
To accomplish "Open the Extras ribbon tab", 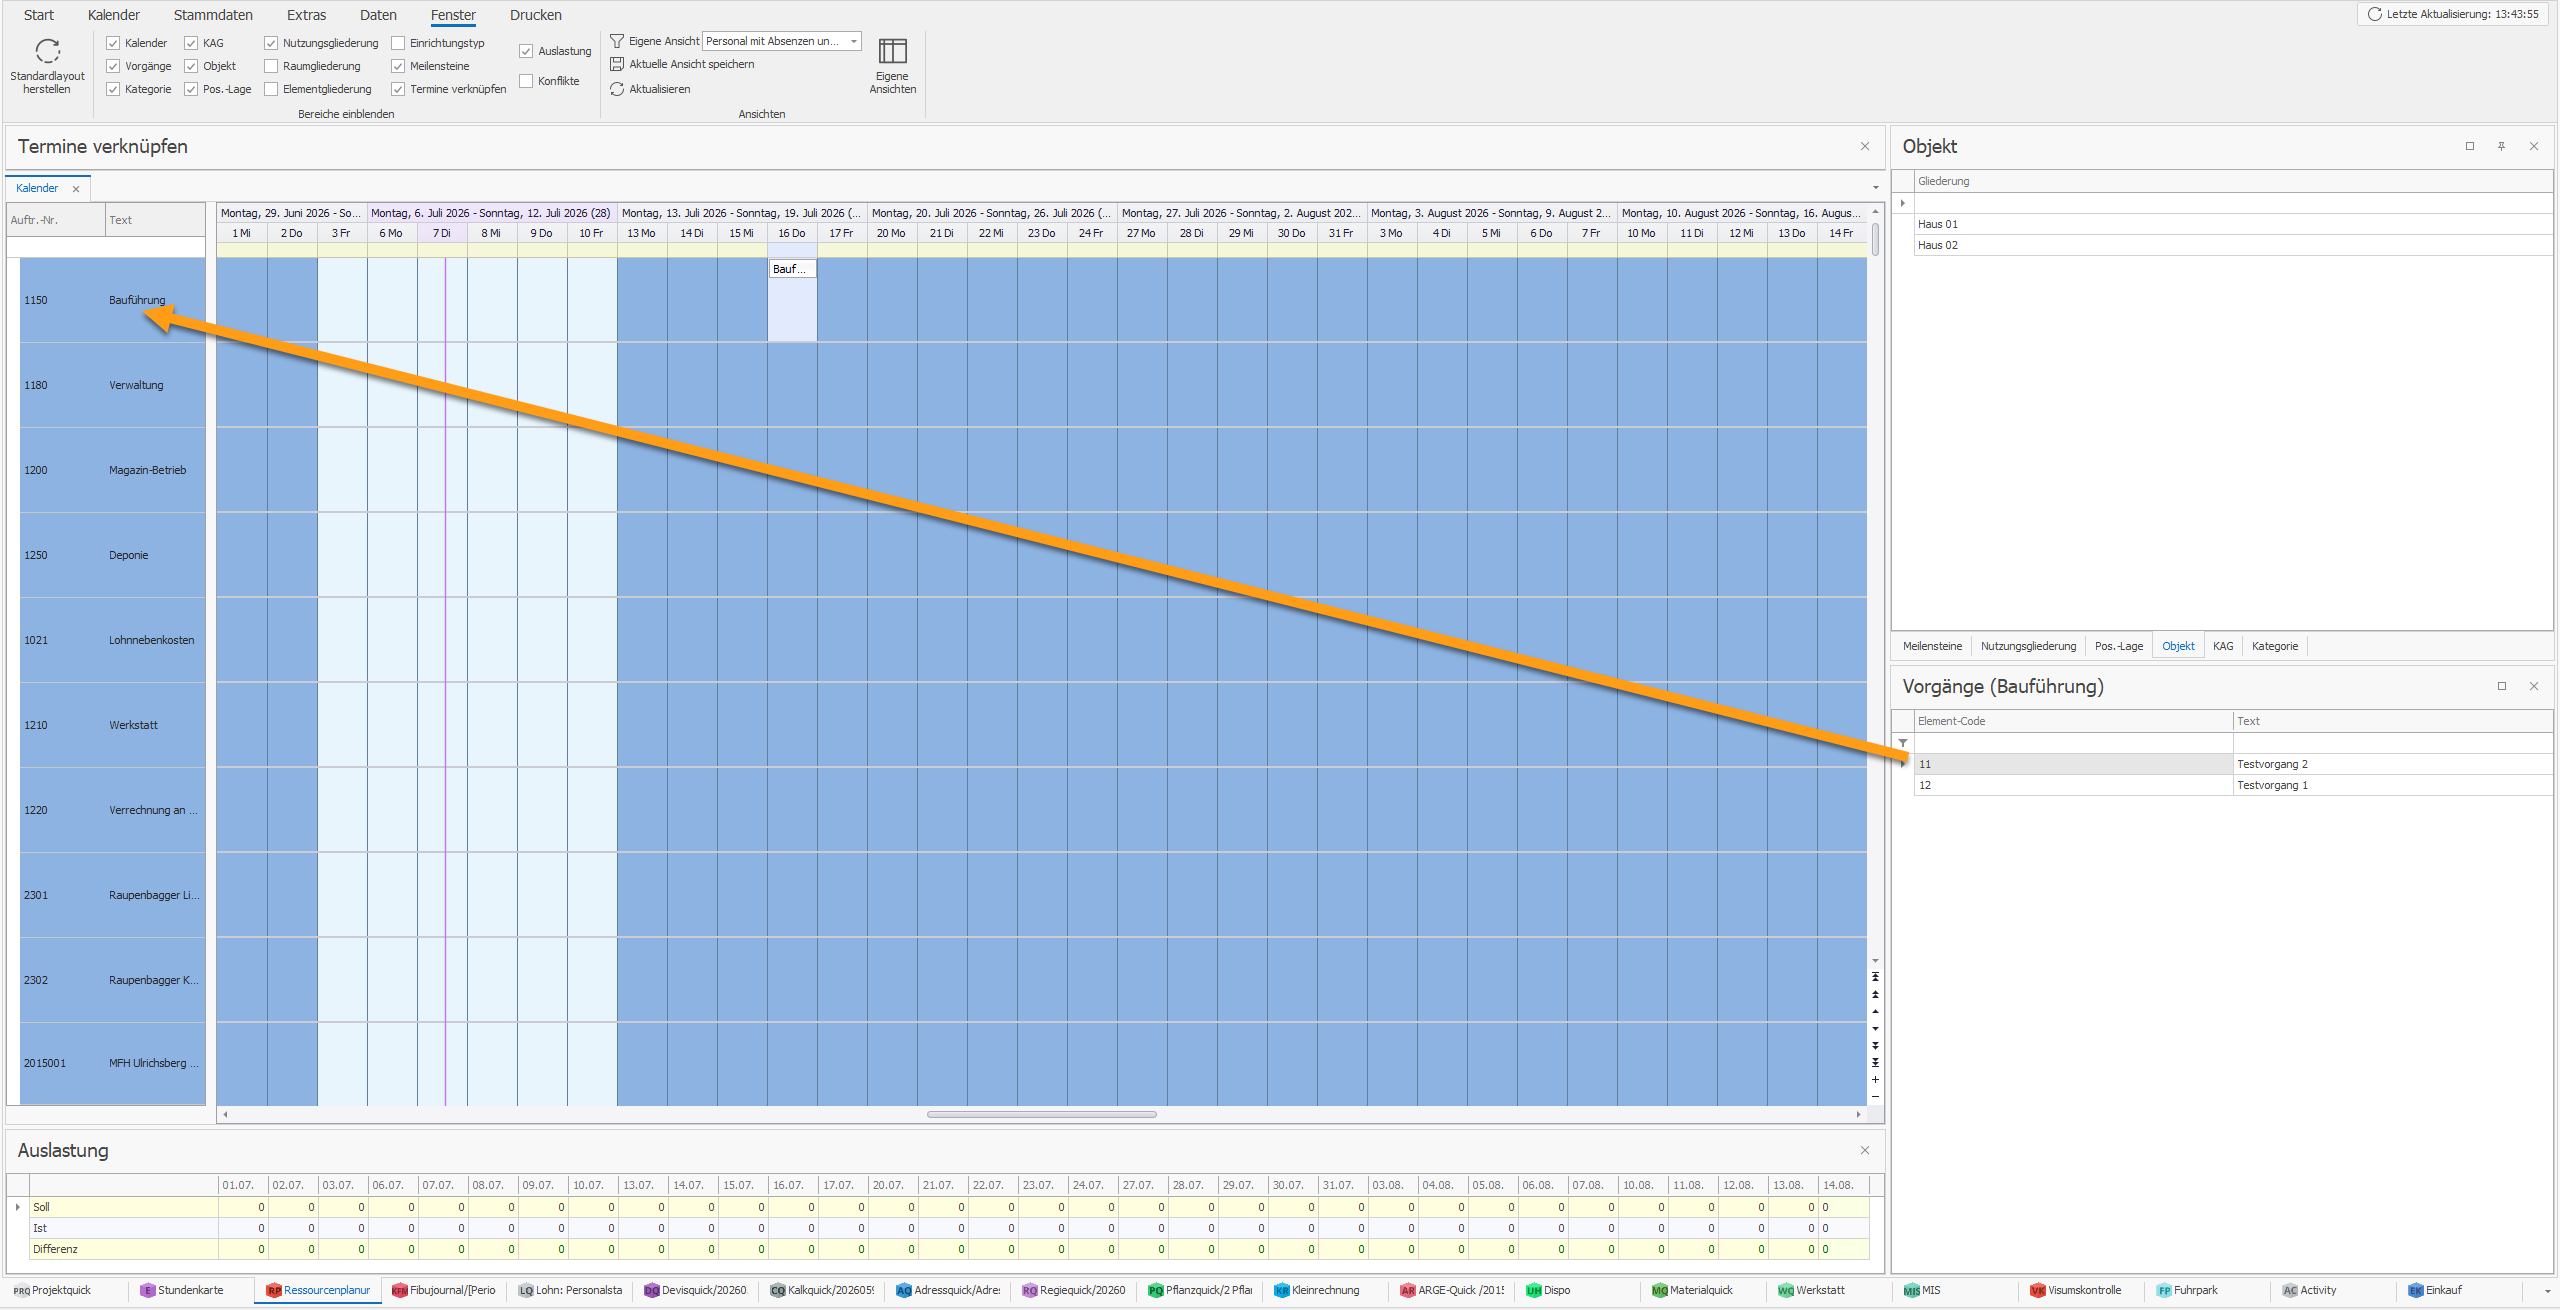I will click(x=306, y=15).
